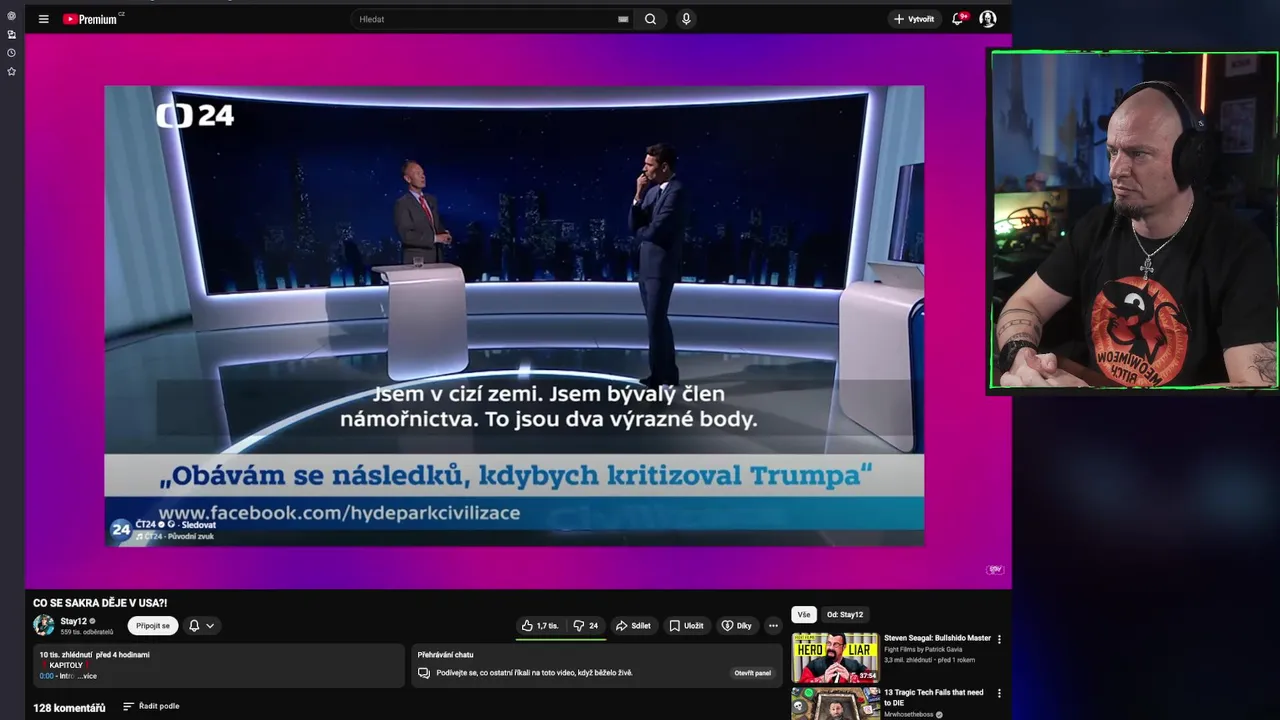Open the three-dot more actions menu
This screenshot has width=1280, height=720.
click(773, 626)
